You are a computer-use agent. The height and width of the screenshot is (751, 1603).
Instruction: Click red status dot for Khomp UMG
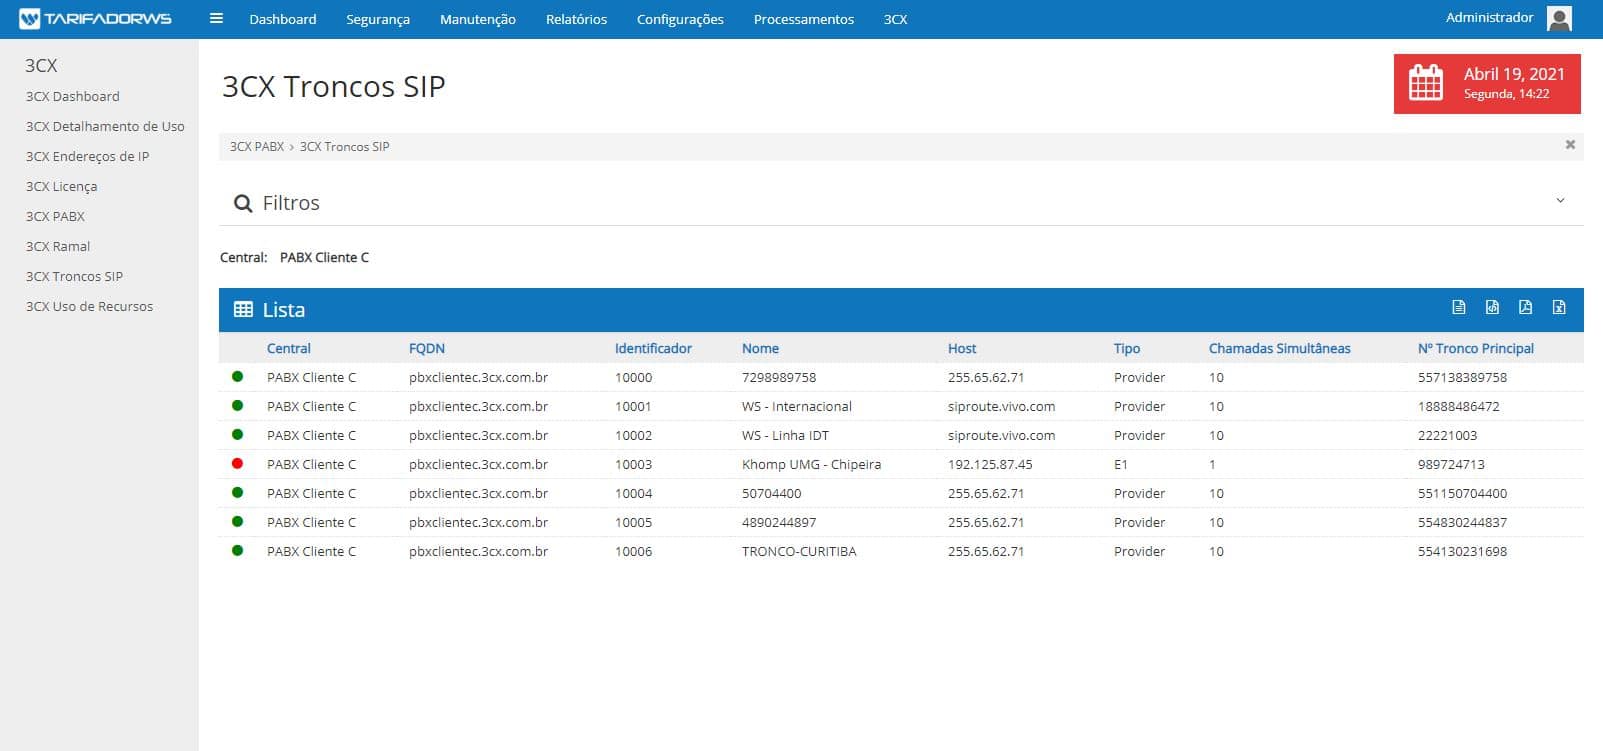pyautogui.click(x=237, y=464)
